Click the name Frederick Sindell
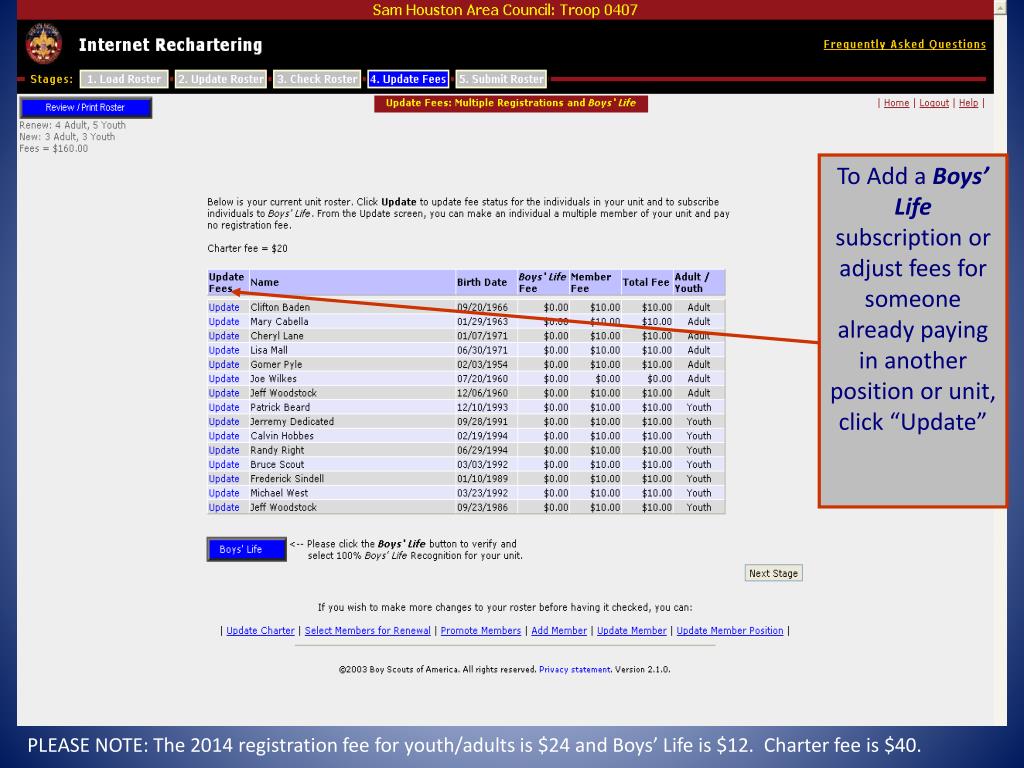The height and width of the screenshot is (768, 1024). click(x=287, y=479)
